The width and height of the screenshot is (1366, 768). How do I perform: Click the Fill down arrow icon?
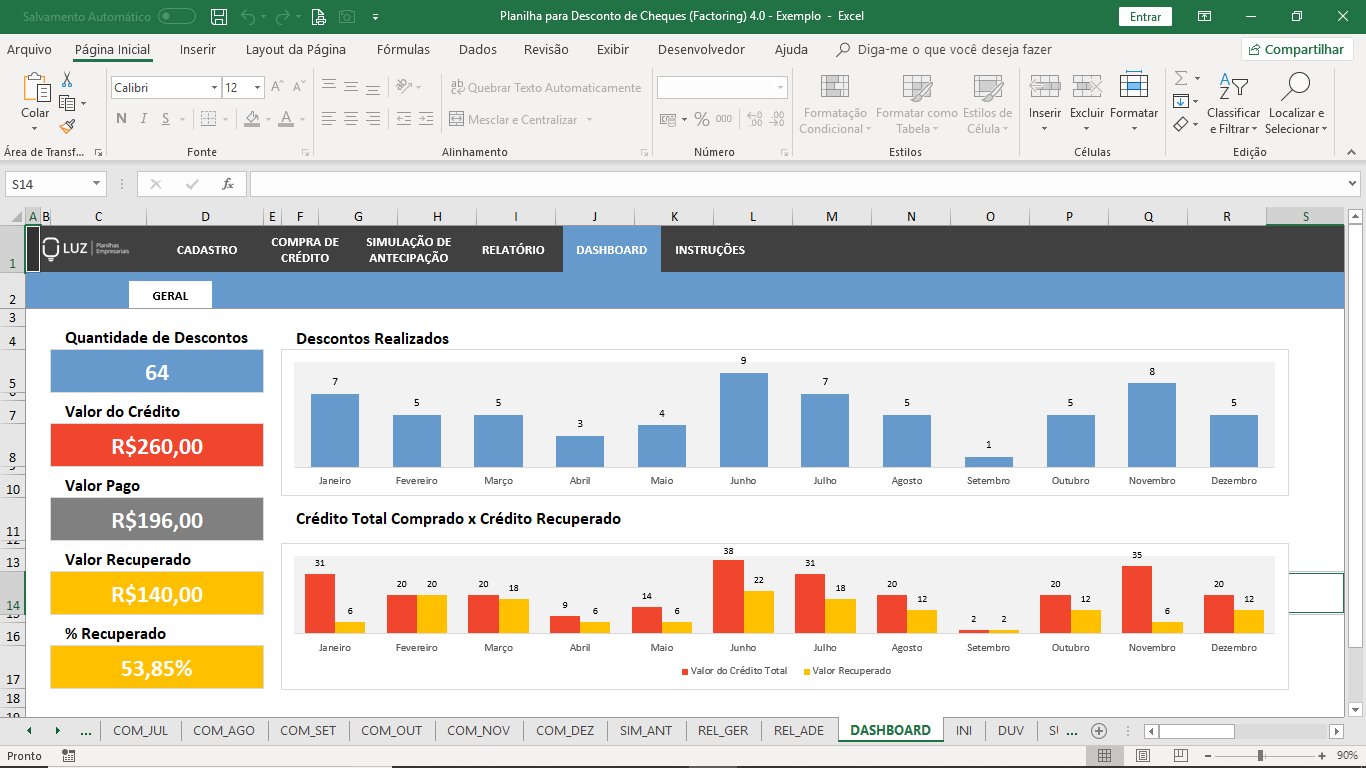pyautogui.click(x=1181, y=101)
